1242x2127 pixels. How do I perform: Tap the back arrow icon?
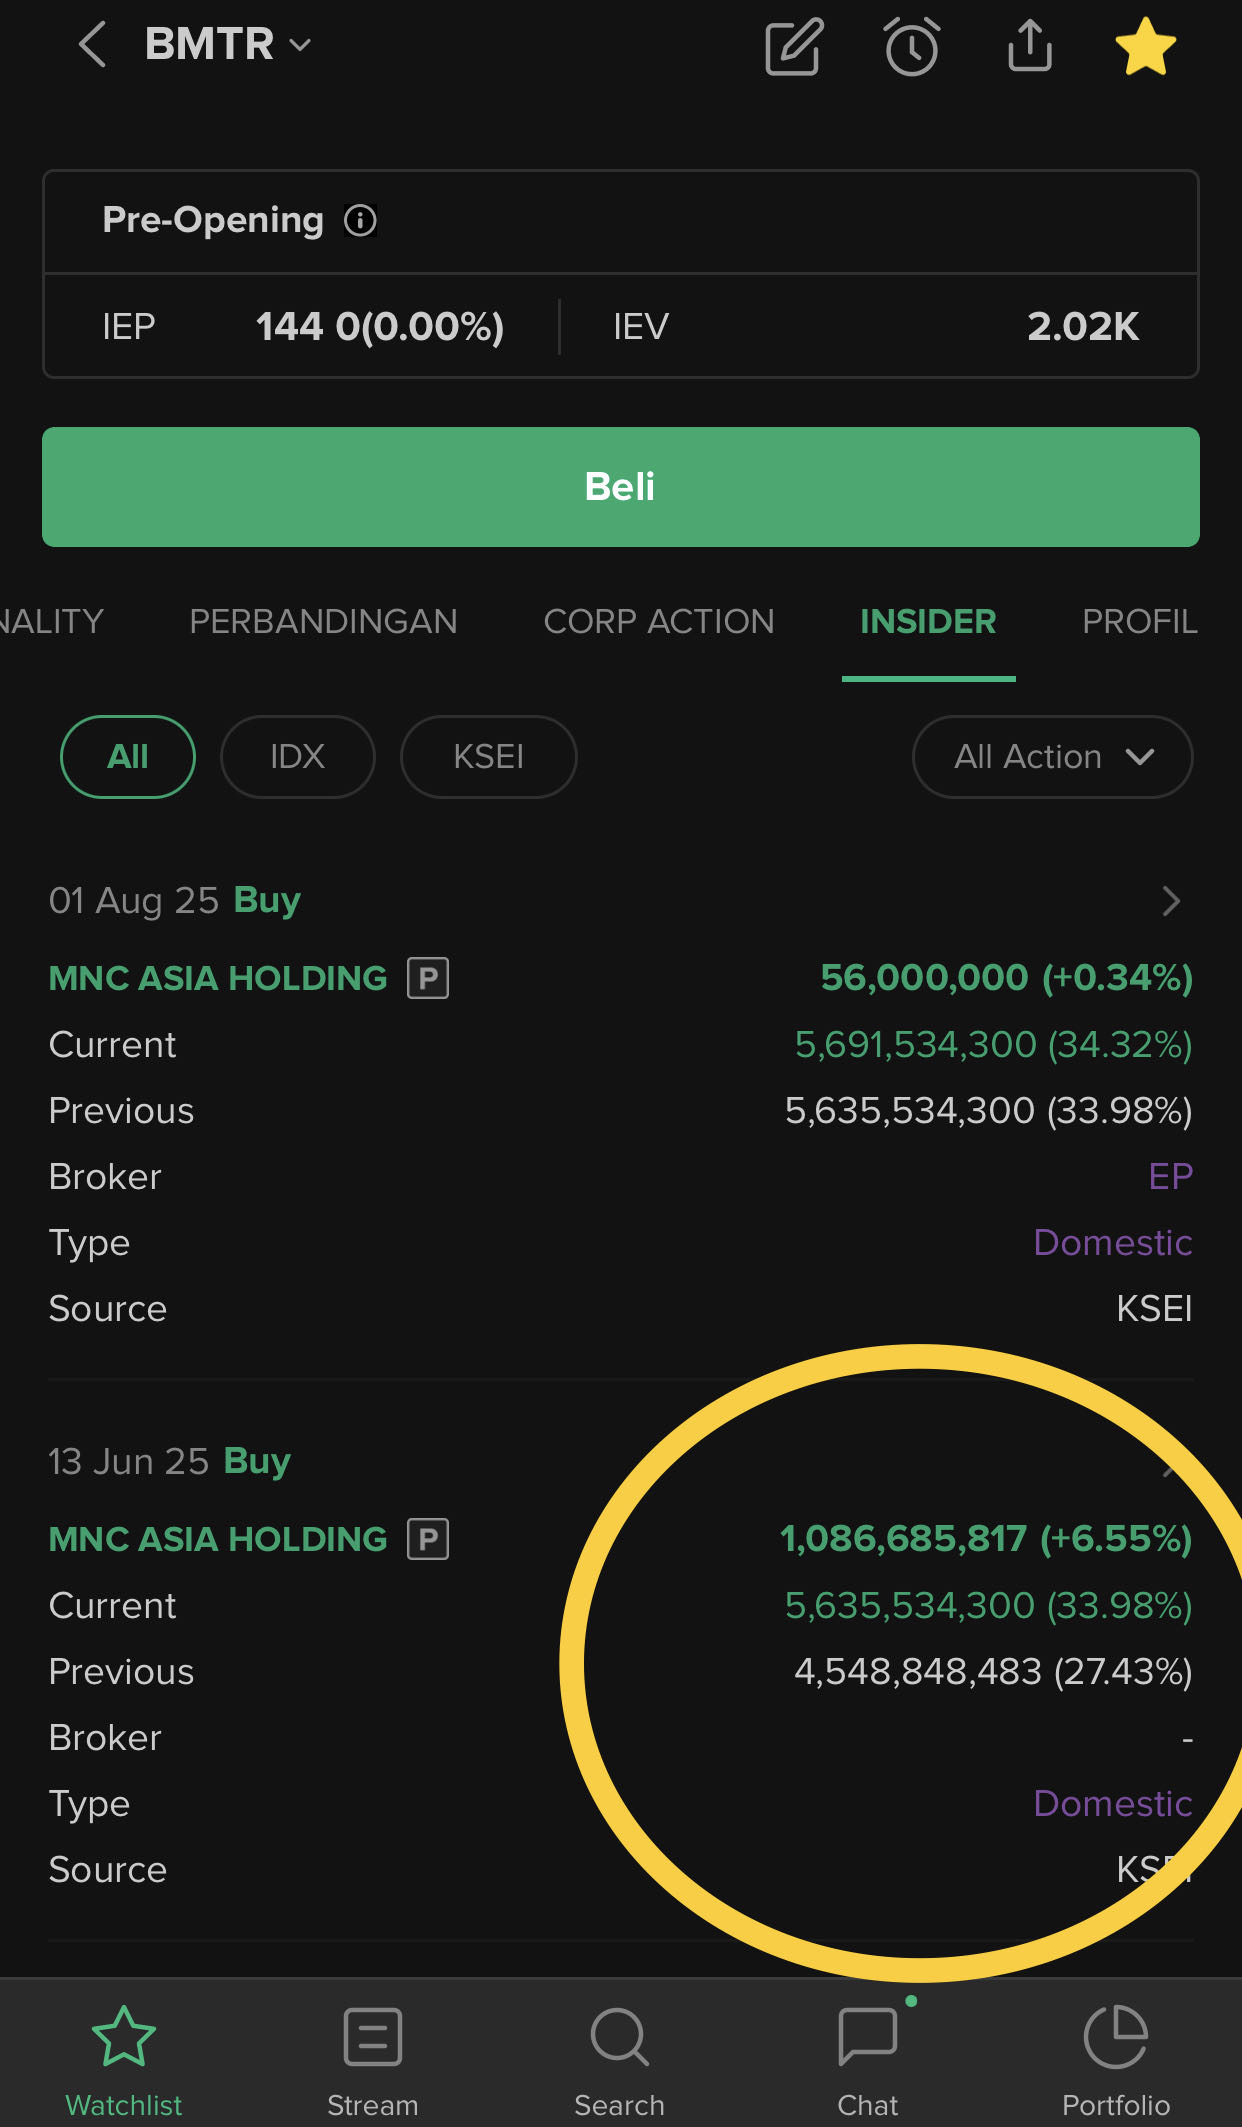93,45
